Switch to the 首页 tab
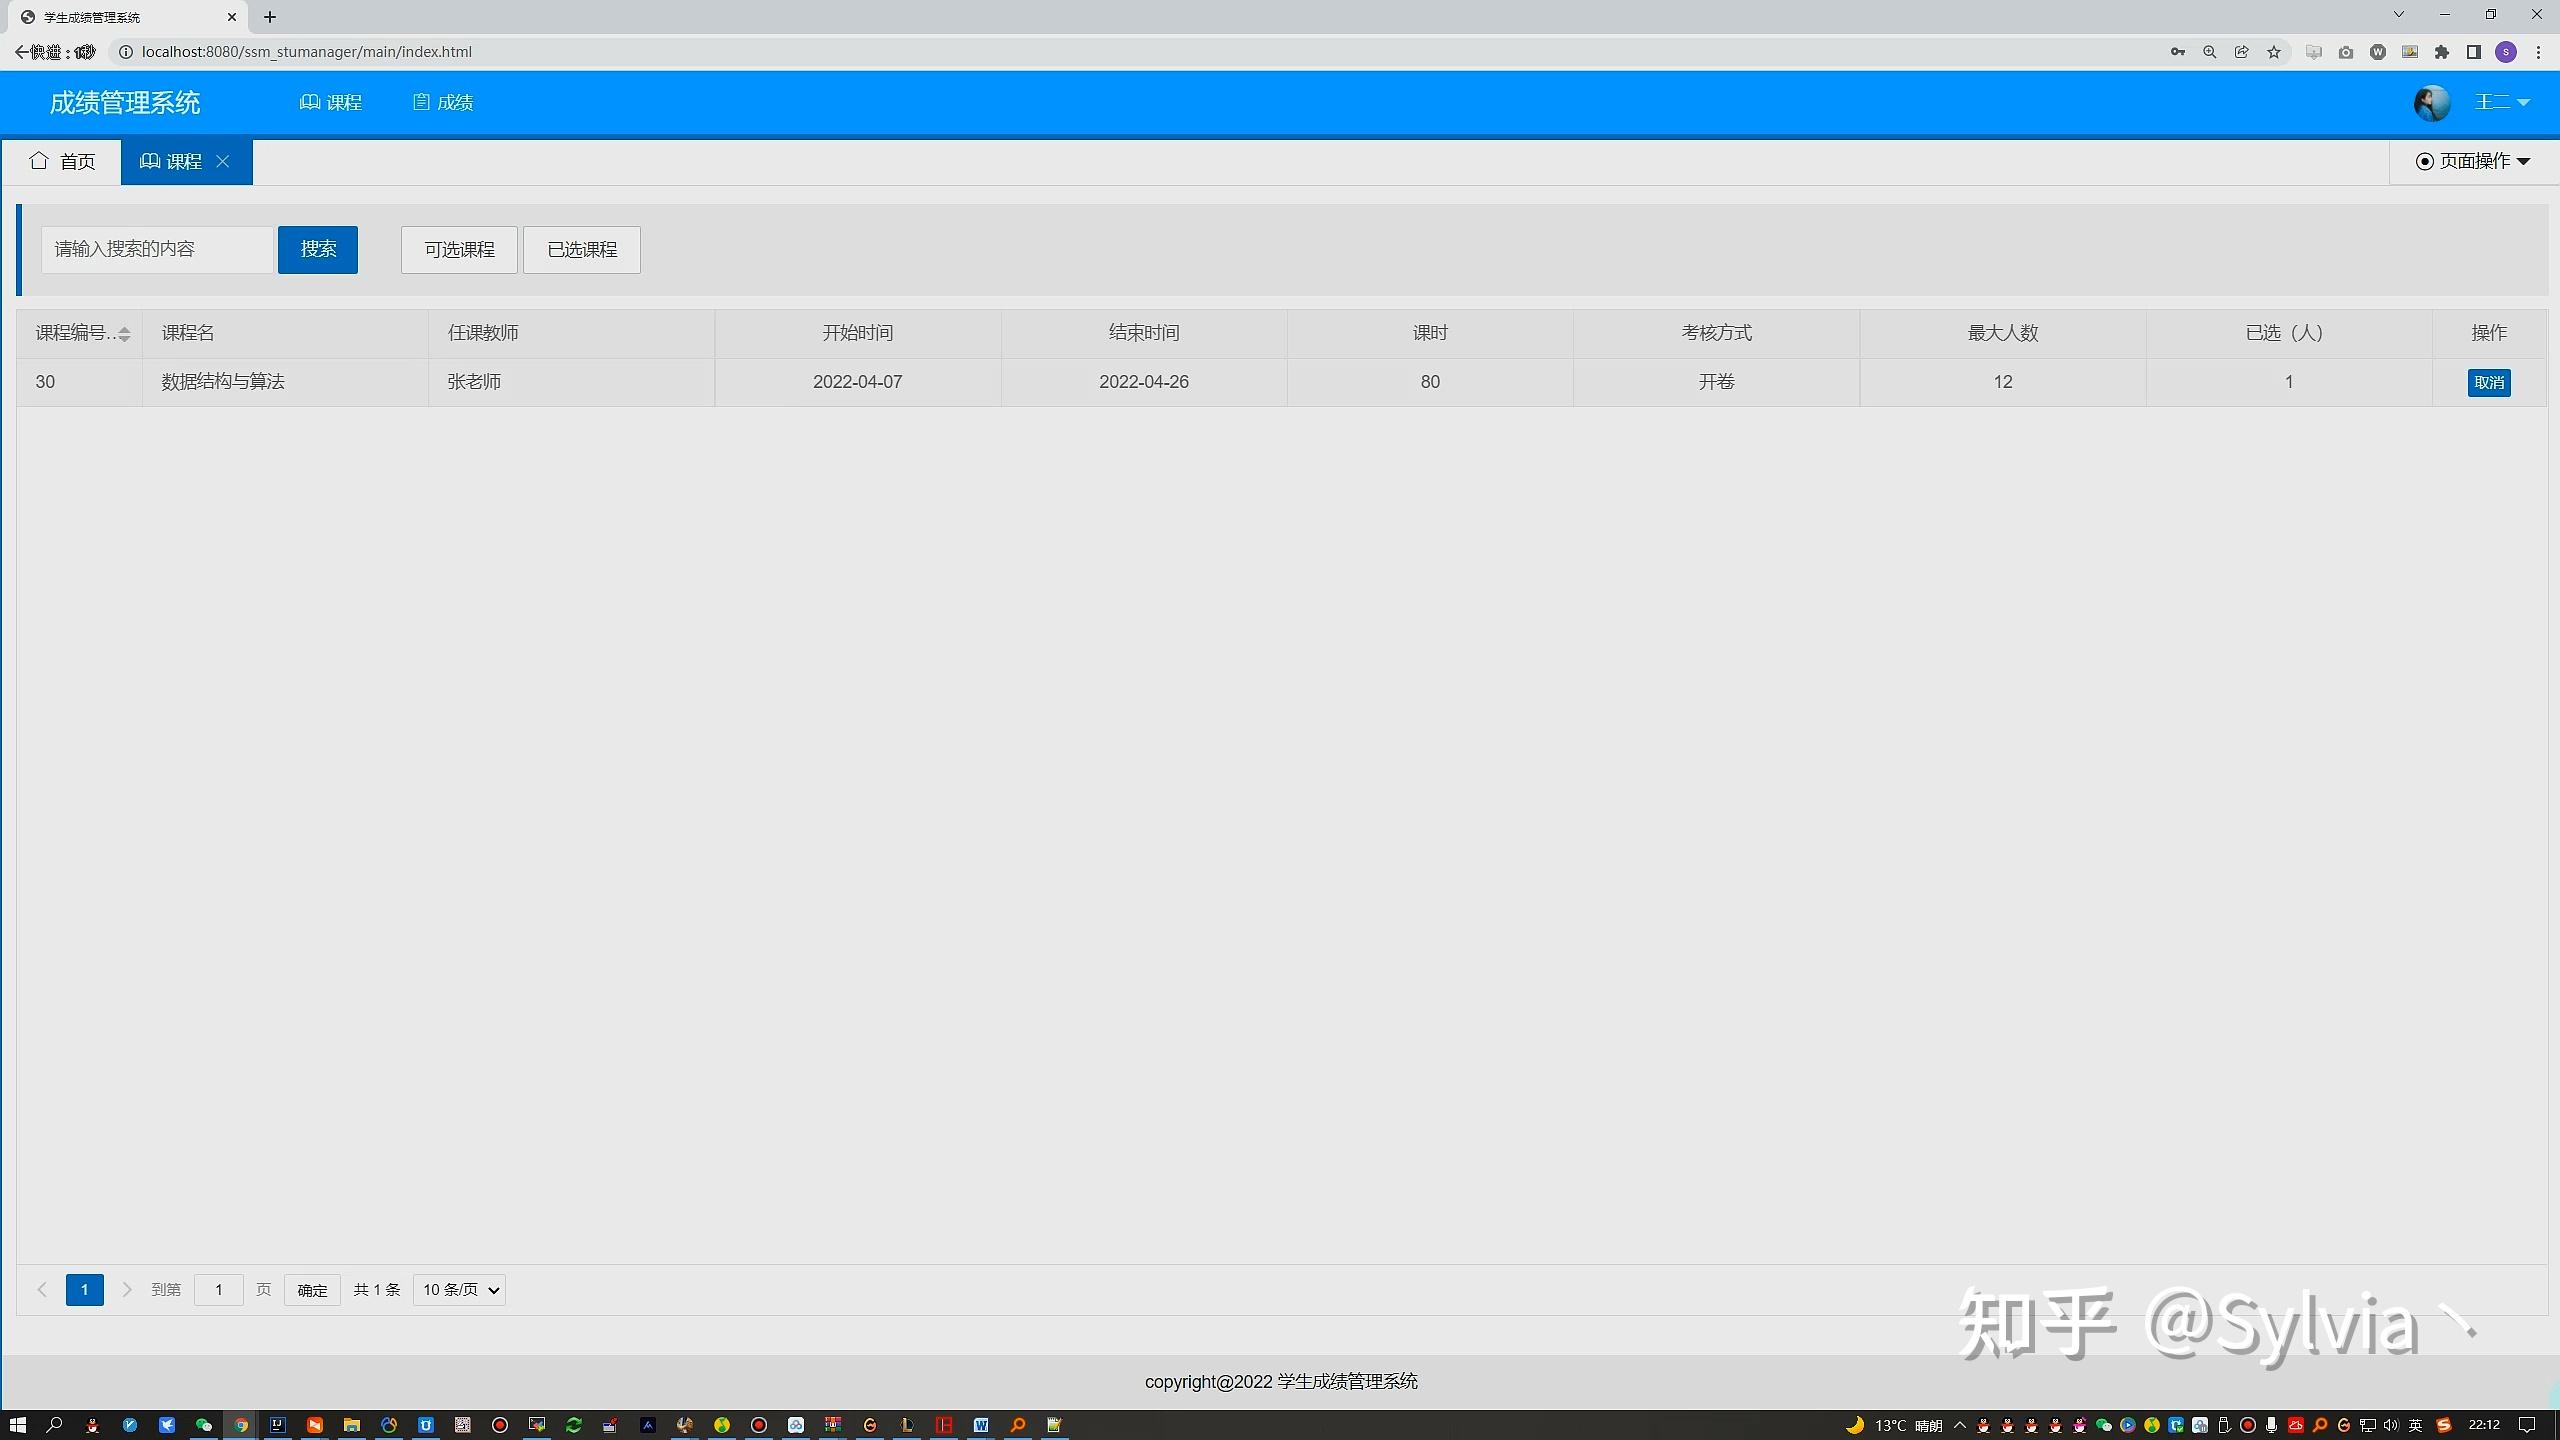This screenshot has width=2560, height=1440. pos(62,161)
